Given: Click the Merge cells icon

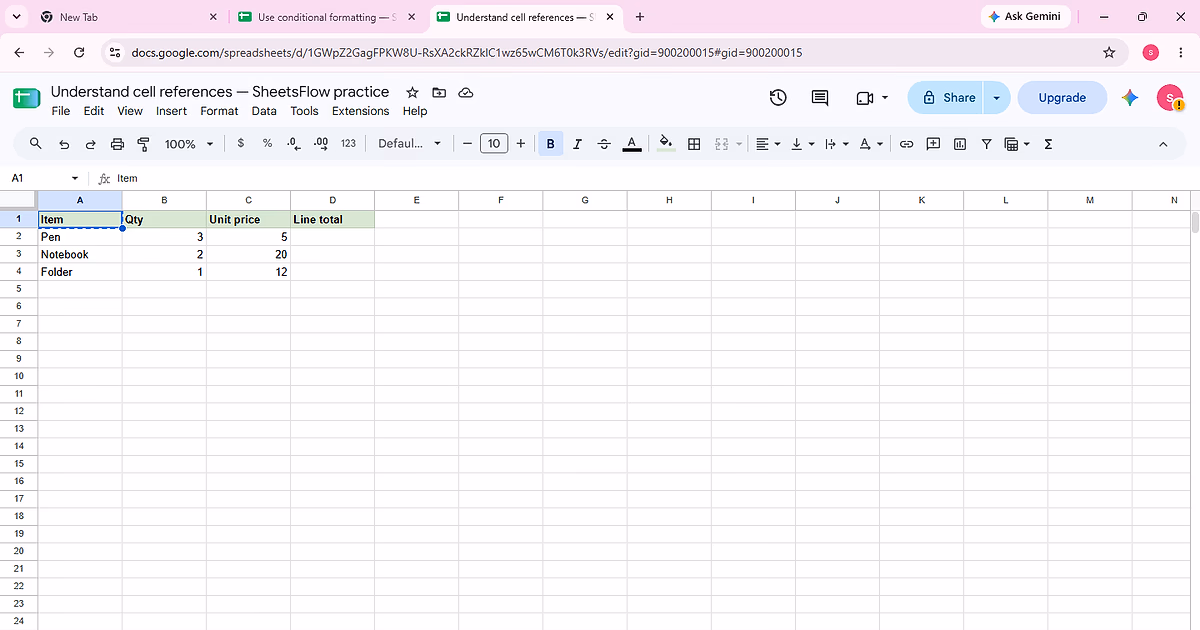Looking at the screenshot, I should (721, 144).
